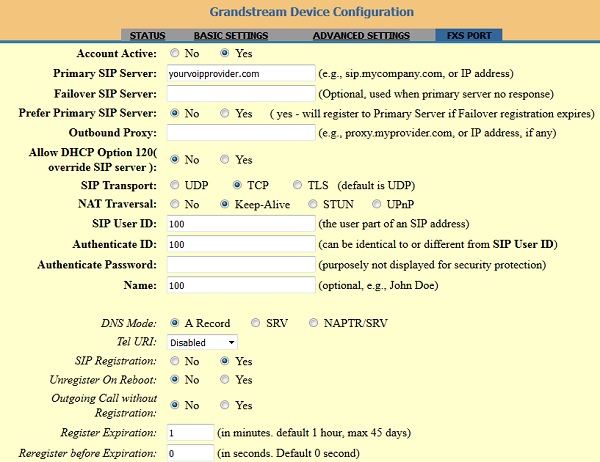The height and width of the screenshot is (462, 600).
Task: Select A Record DNS Mode
Action: pyautogui.click(x=174, y=323)
